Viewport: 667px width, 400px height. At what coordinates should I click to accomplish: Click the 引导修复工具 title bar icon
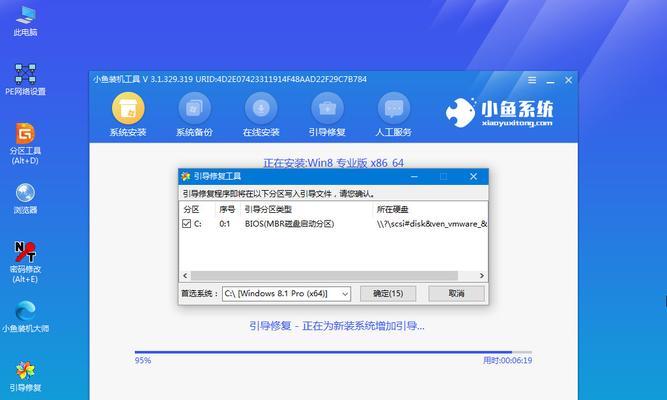pyautogui.click(x=185, y=176)
